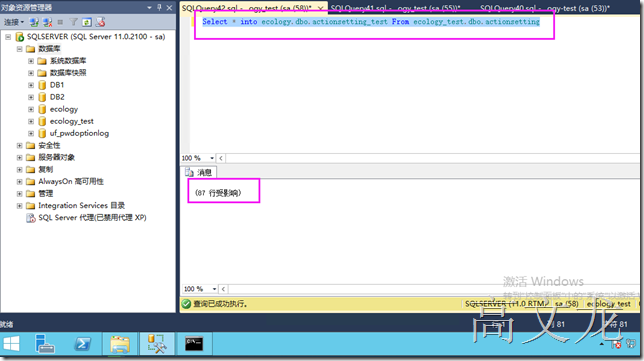
Task: Open the Object Explorer window position dropdown arrow
Action: pos(149,7)
